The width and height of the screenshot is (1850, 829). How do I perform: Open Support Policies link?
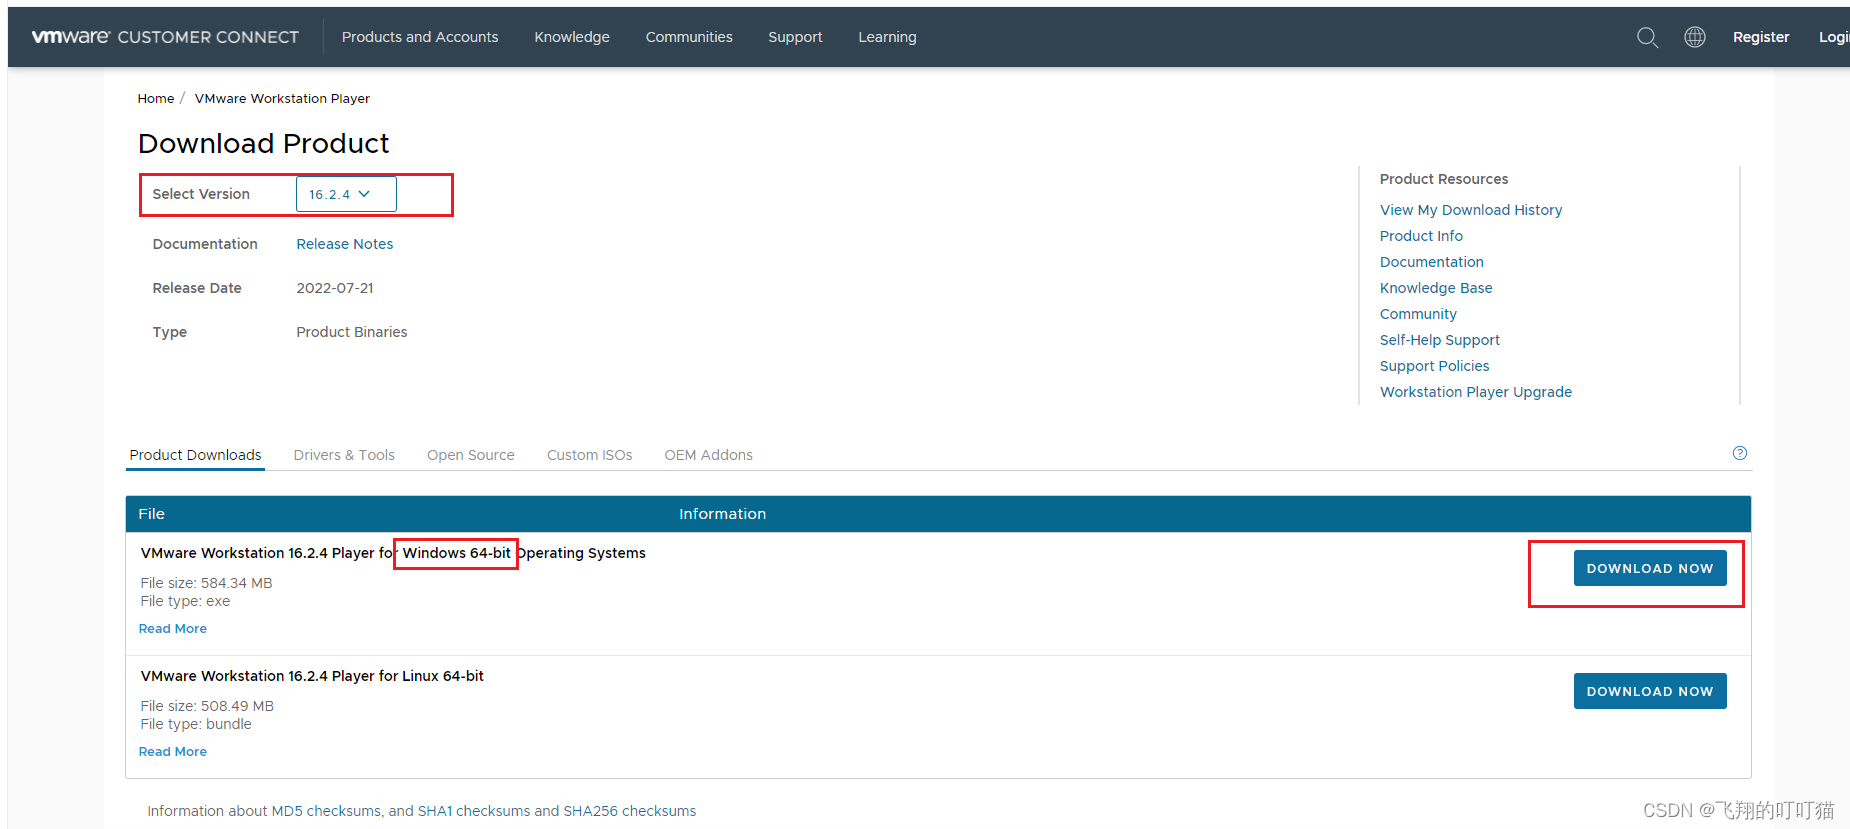click(1435, 366)
